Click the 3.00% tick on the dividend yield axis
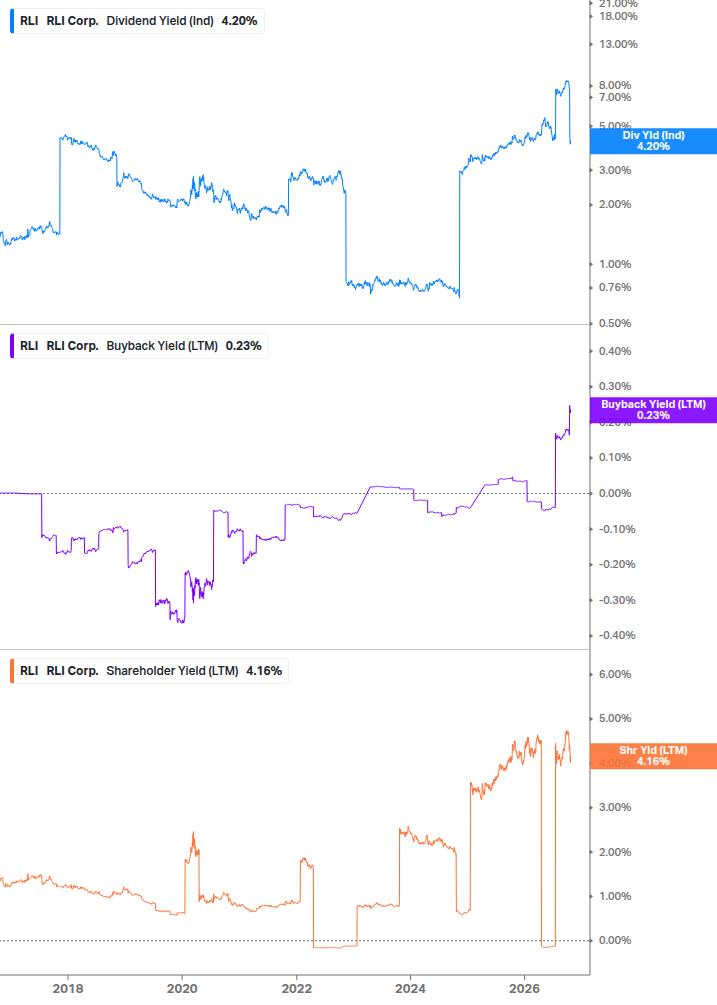 point(615,170)
